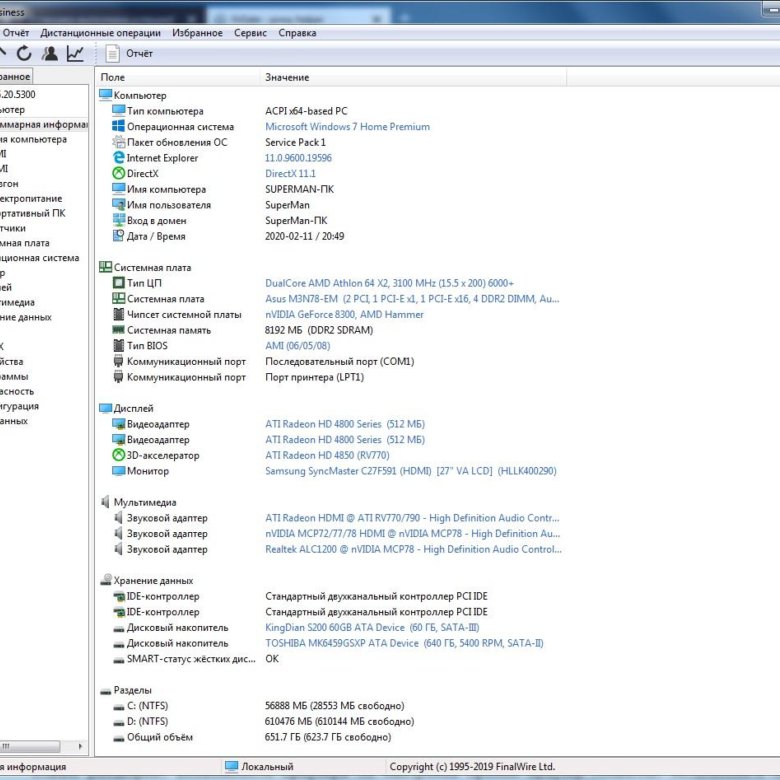The width and height of the screenshot is (780, 780).
Task: Click the graph chart toolbar icon
Action: (75, 54)
